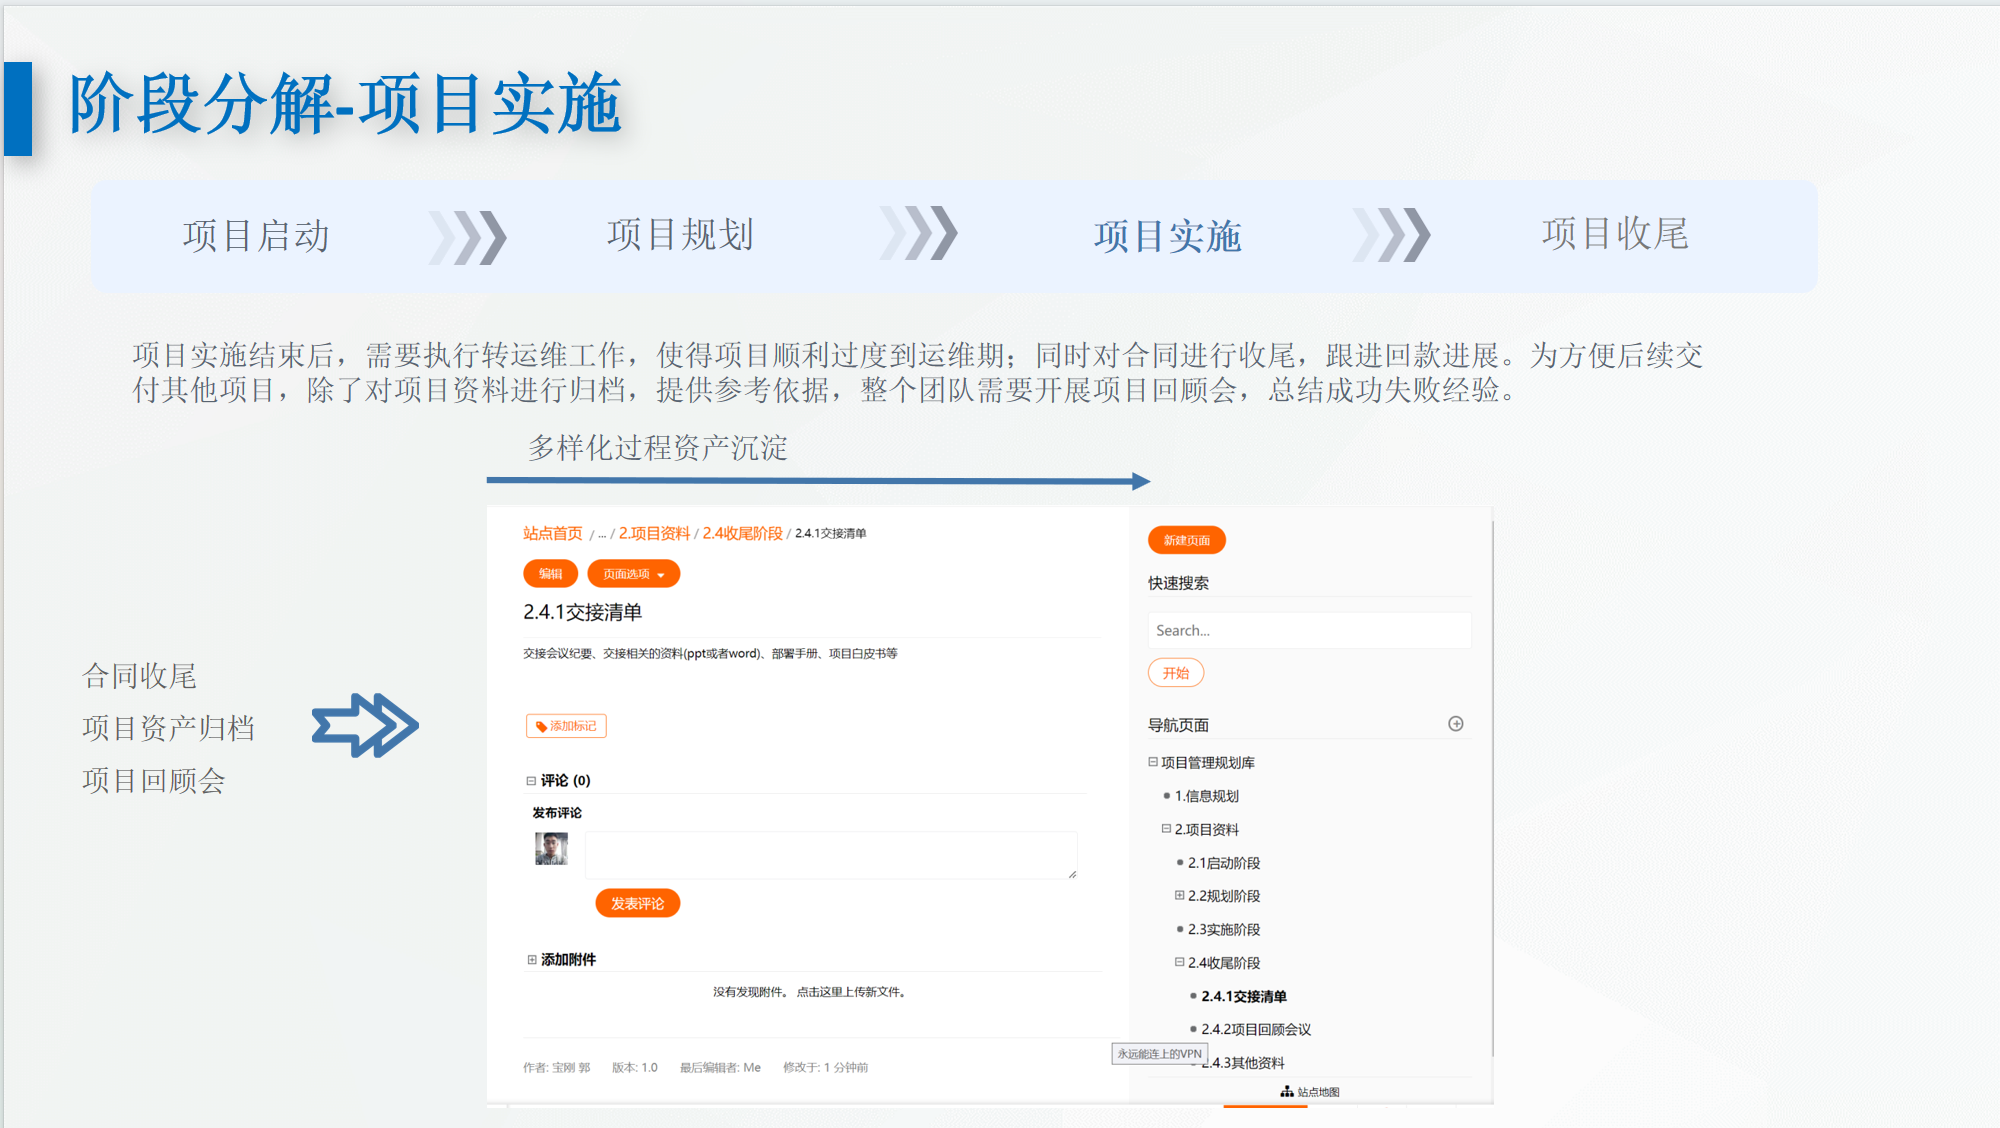Viewport: 2000px width, 1128px height.
Task: Expand the 添加附件 section
Action: (x=532, y=960)
